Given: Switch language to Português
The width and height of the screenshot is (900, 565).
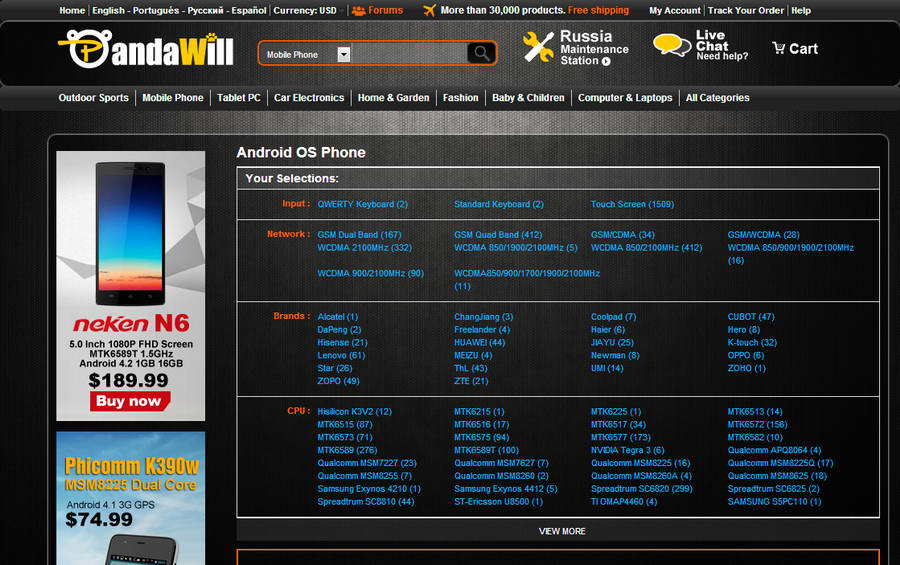Looking at the screenshot, I should (x=156, y=10).
